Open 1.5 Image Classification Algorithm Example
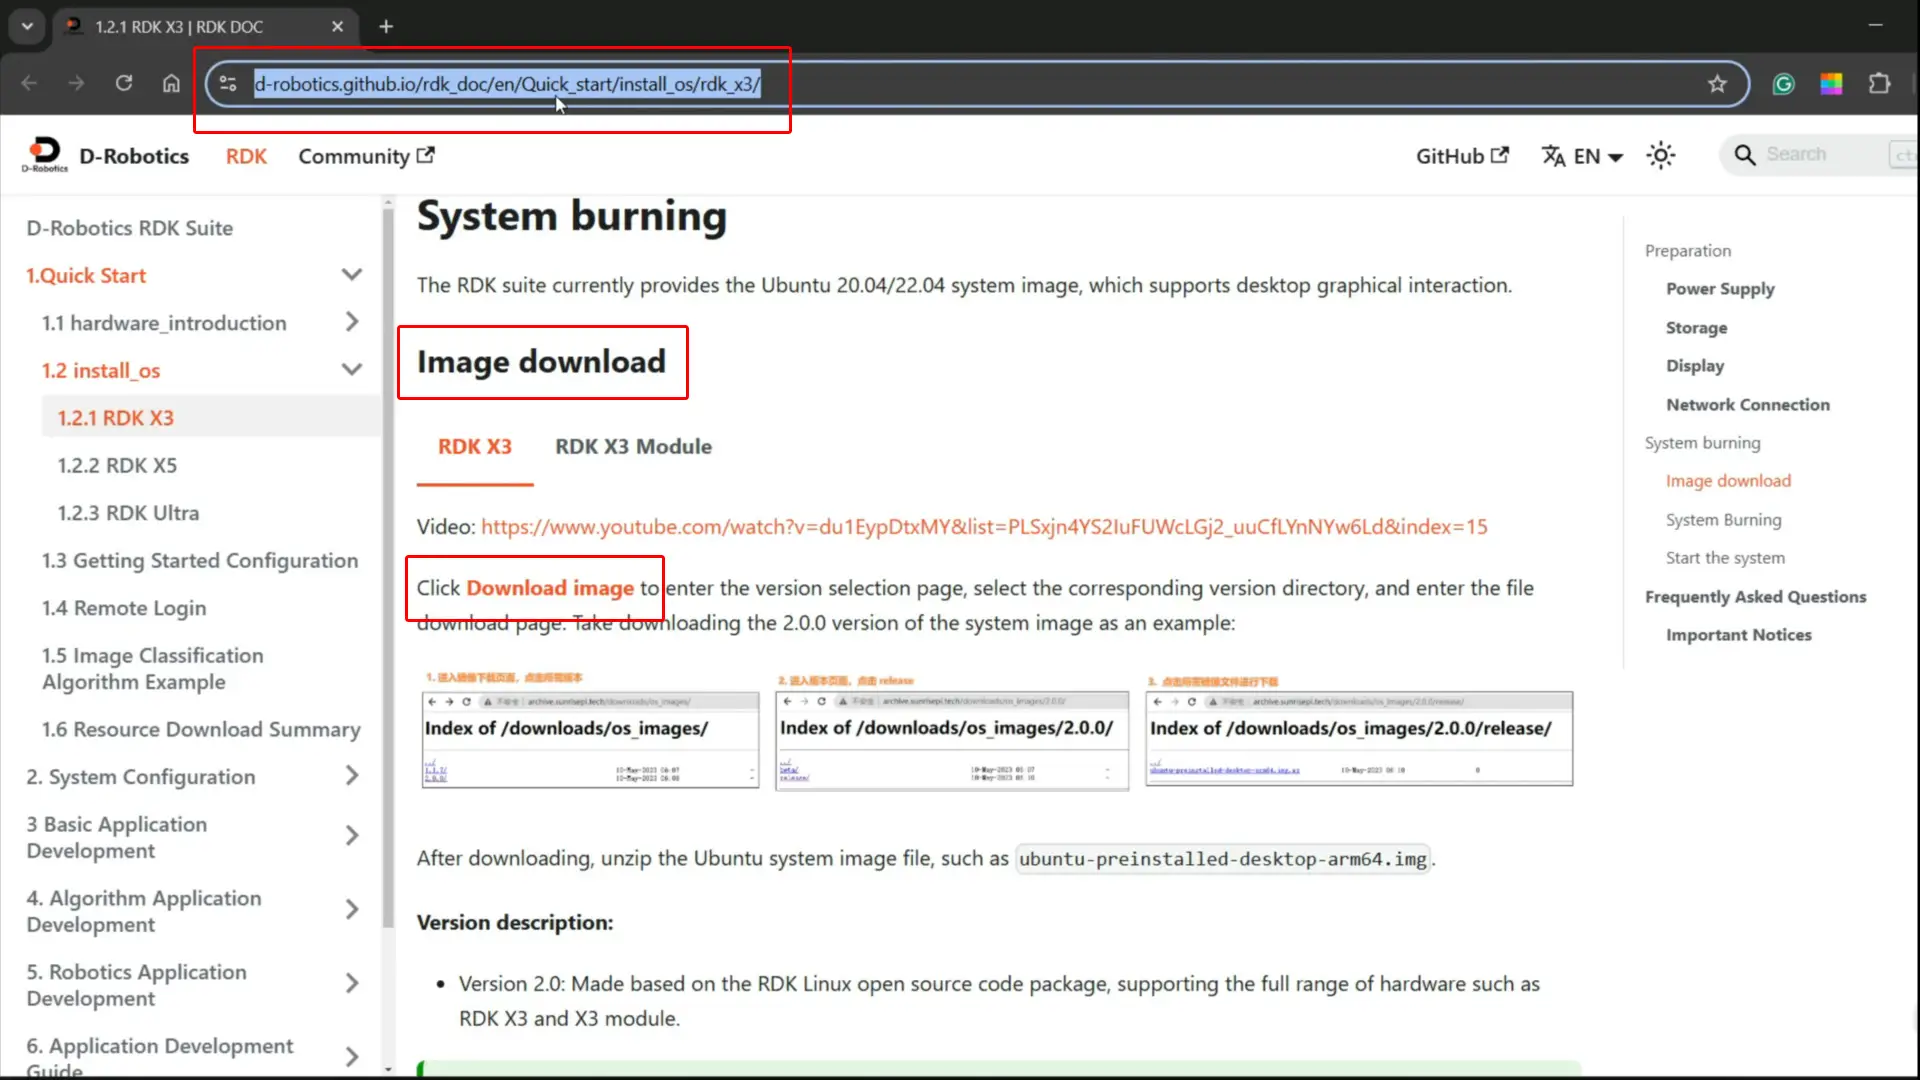 tap(152, 669)
